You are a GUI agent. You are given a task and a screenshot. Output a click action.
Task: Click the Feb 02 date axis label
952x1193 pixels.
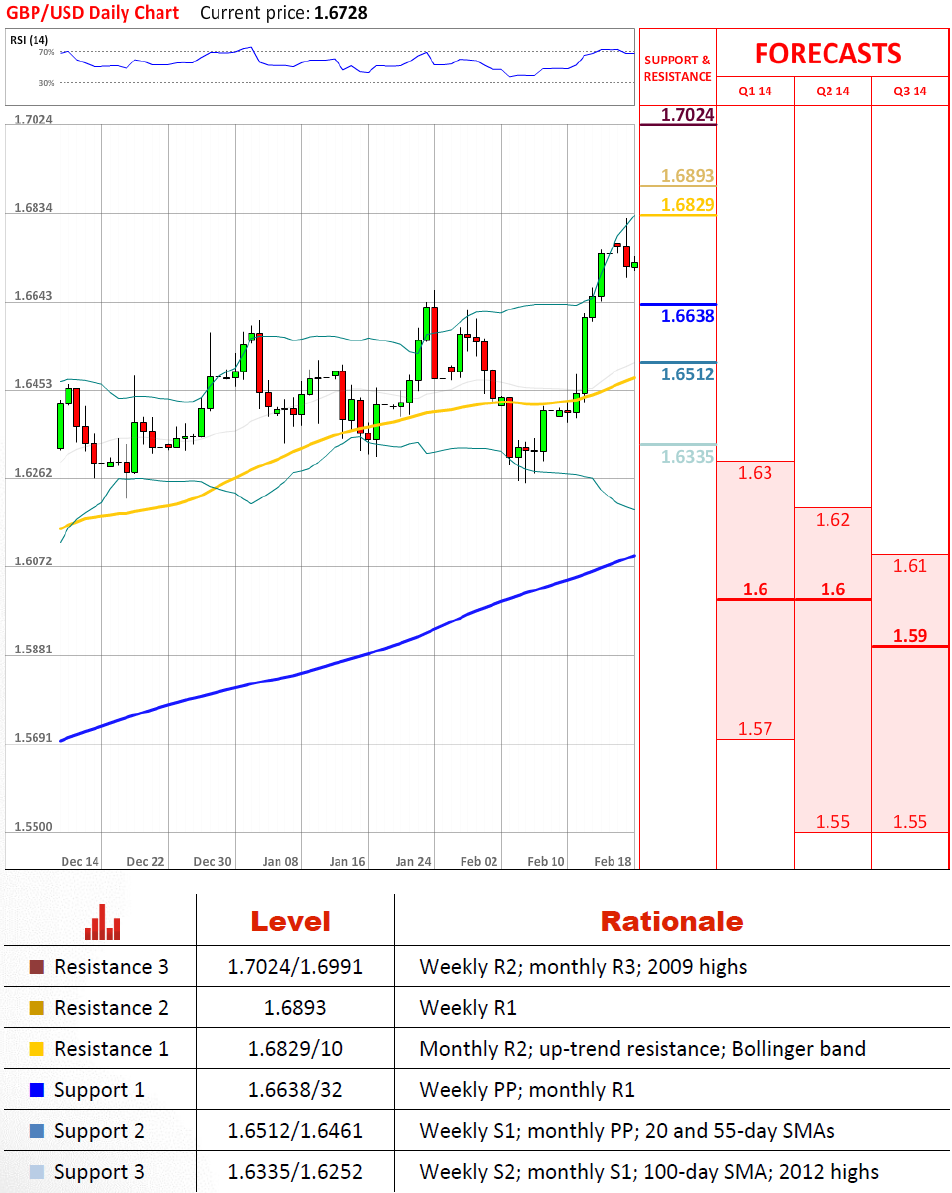pos(479,861)
